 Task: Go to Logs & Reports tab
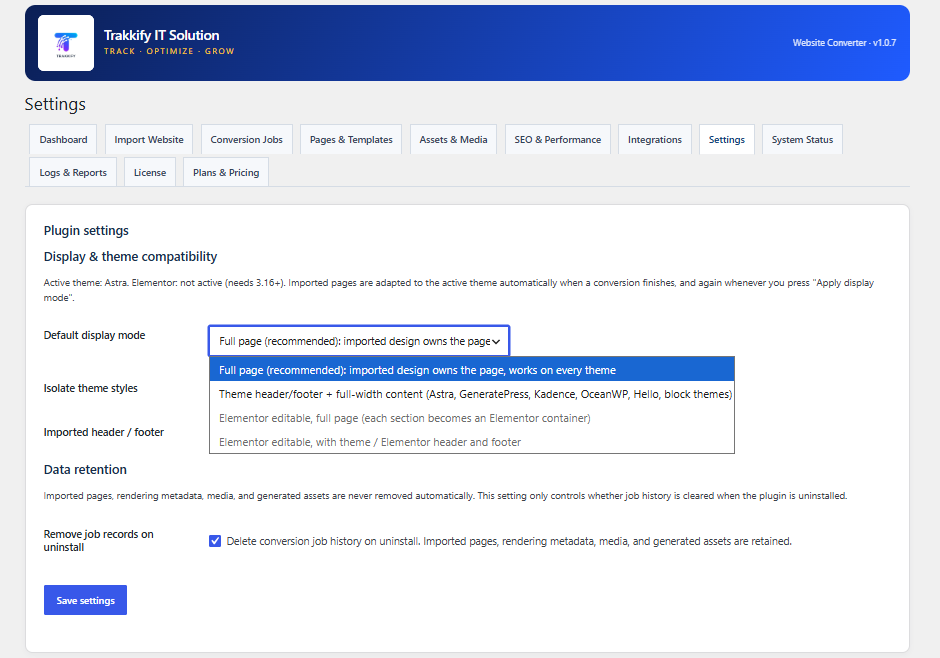[x=73, y=173]
